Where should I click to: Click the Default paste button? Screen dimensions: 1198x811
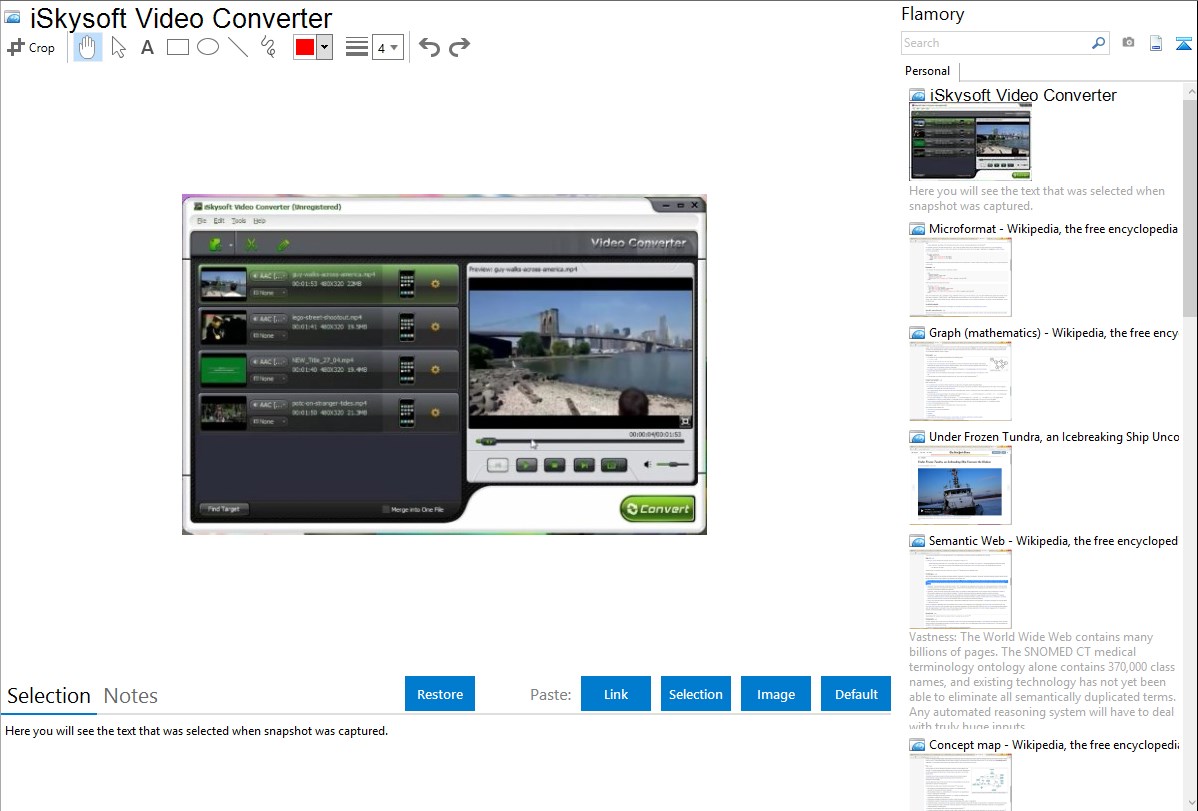856,694
